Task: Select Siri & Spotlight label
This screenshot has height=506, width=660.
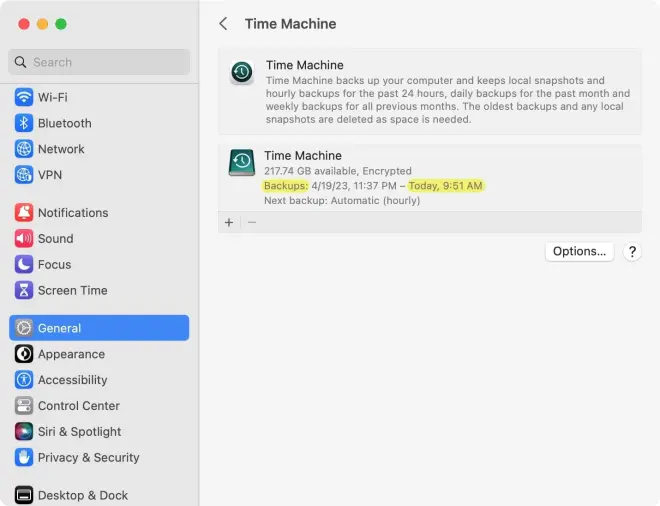Action: tap(80, 431)
